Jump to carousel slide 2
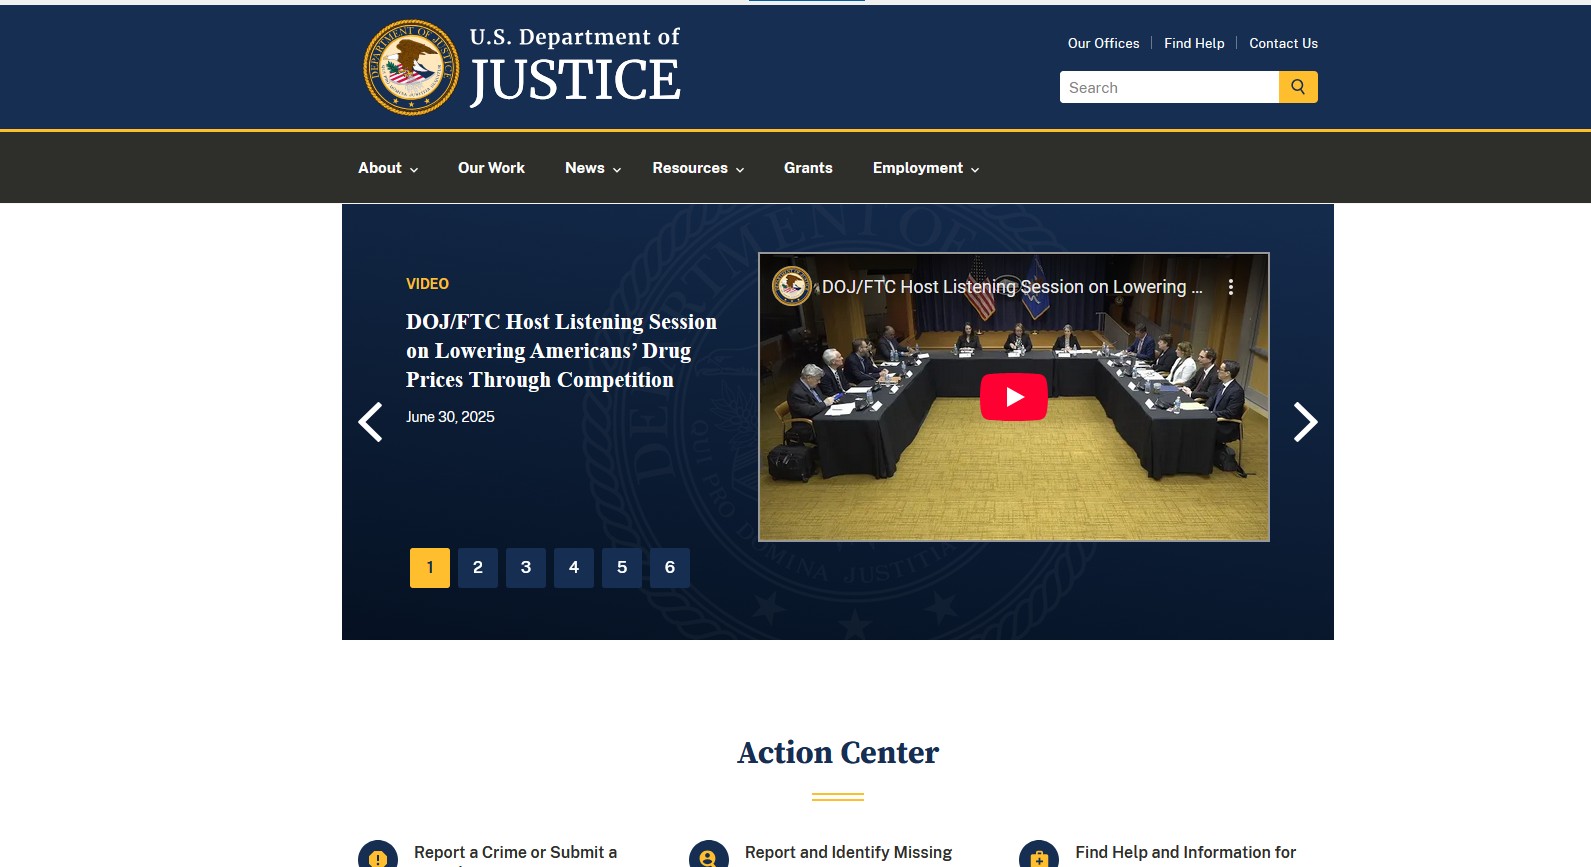Screen dimensions: 1591x867 tap(478, 568)
